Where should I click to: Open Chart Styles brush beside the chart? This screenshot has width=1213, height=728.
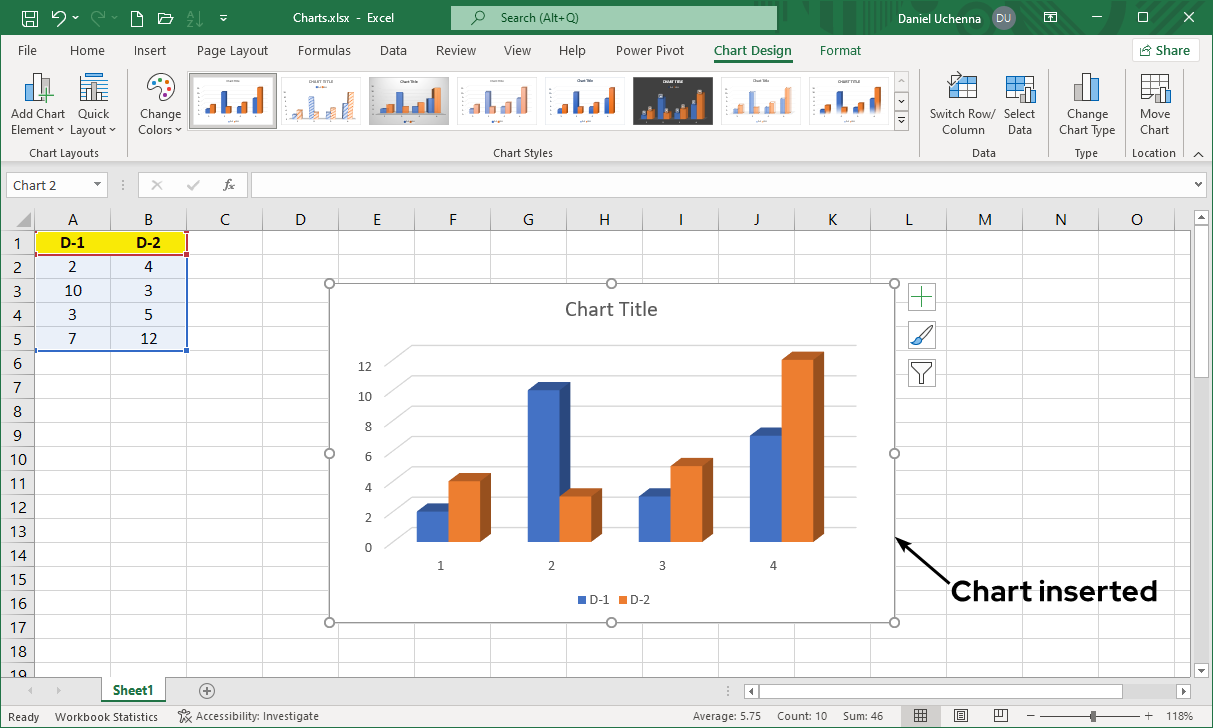921,334
